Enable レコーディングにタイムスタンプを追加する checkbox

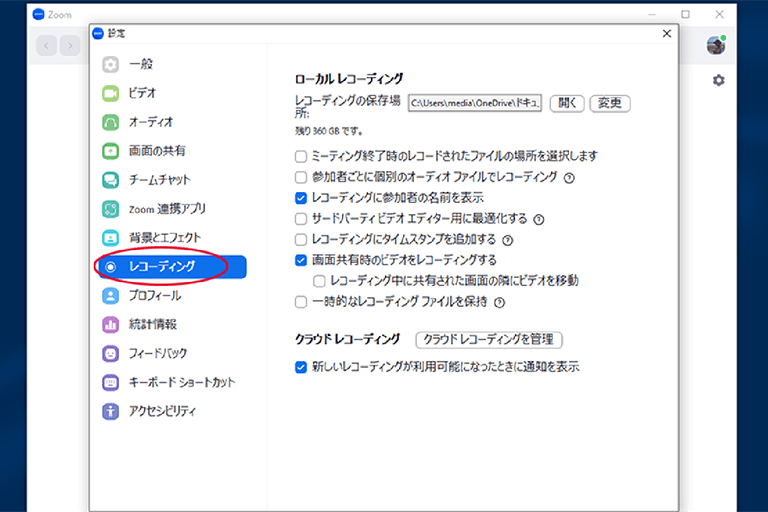tap(301, 240)
